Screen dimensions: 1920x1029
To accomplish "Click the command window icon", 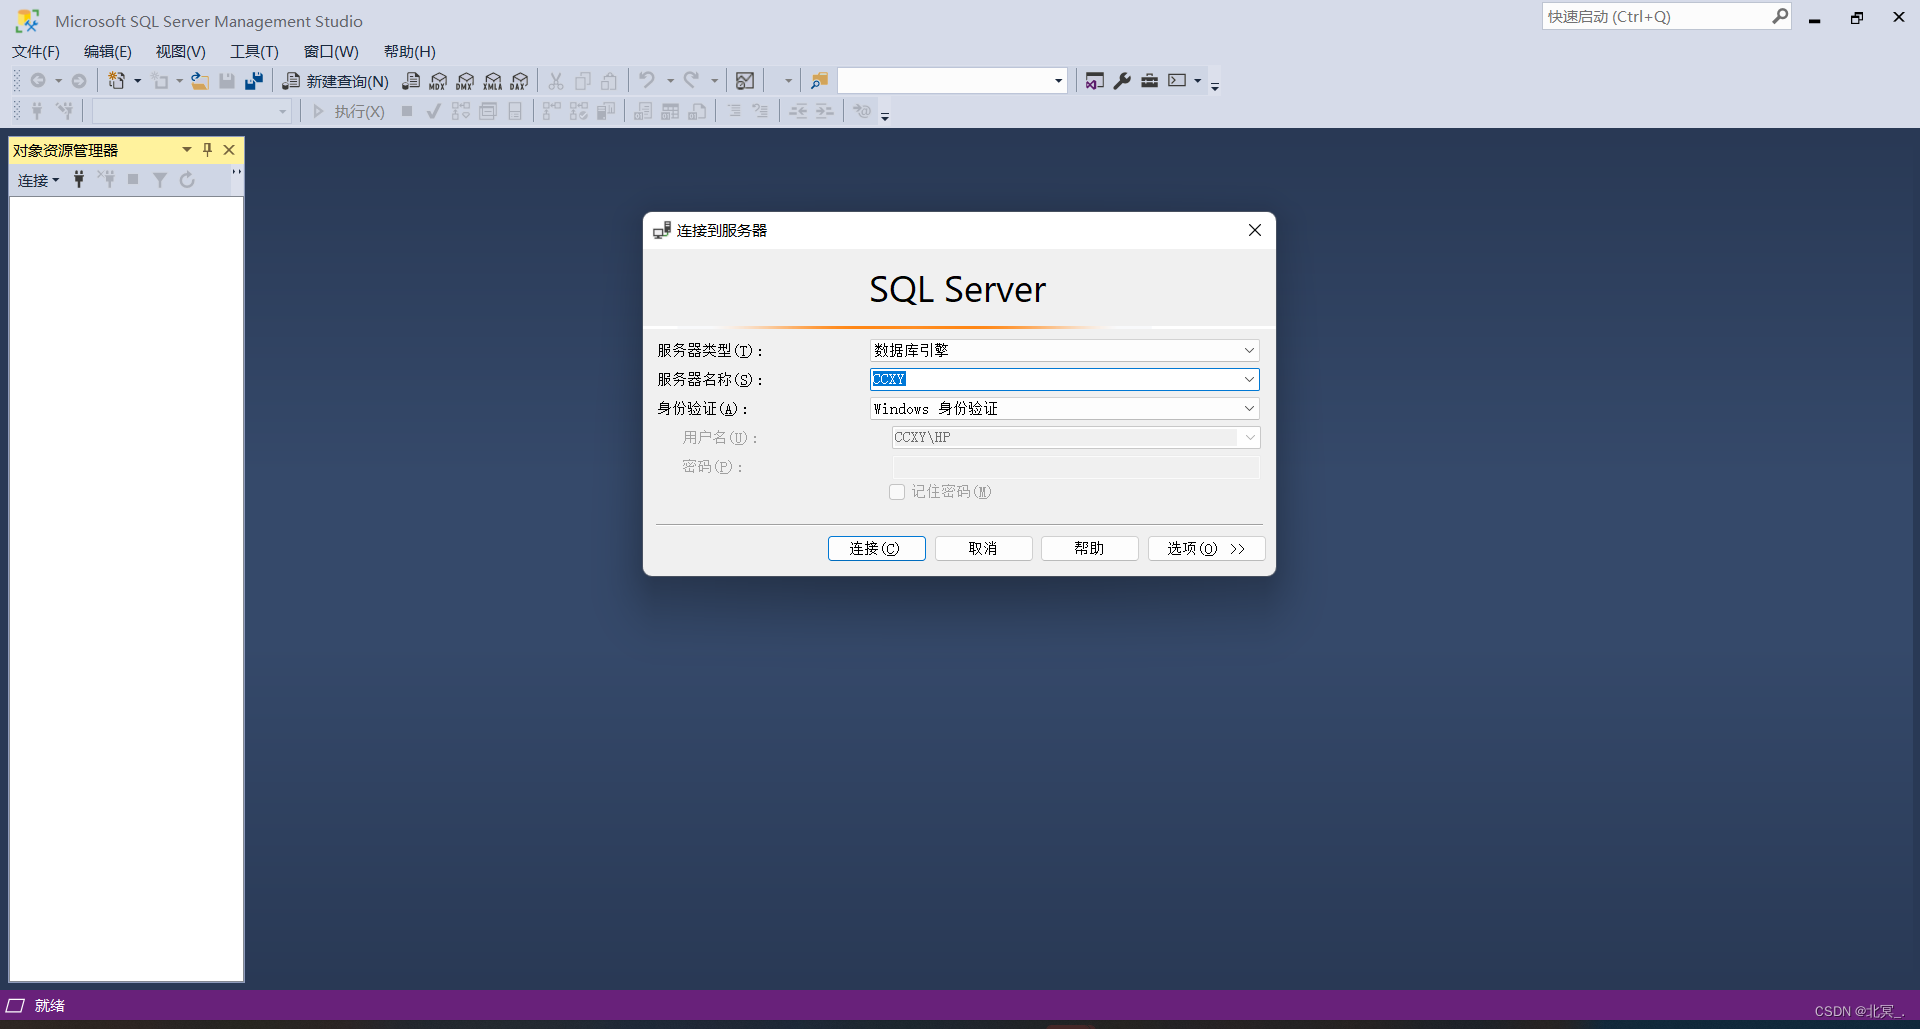I will click(1177, 81).
